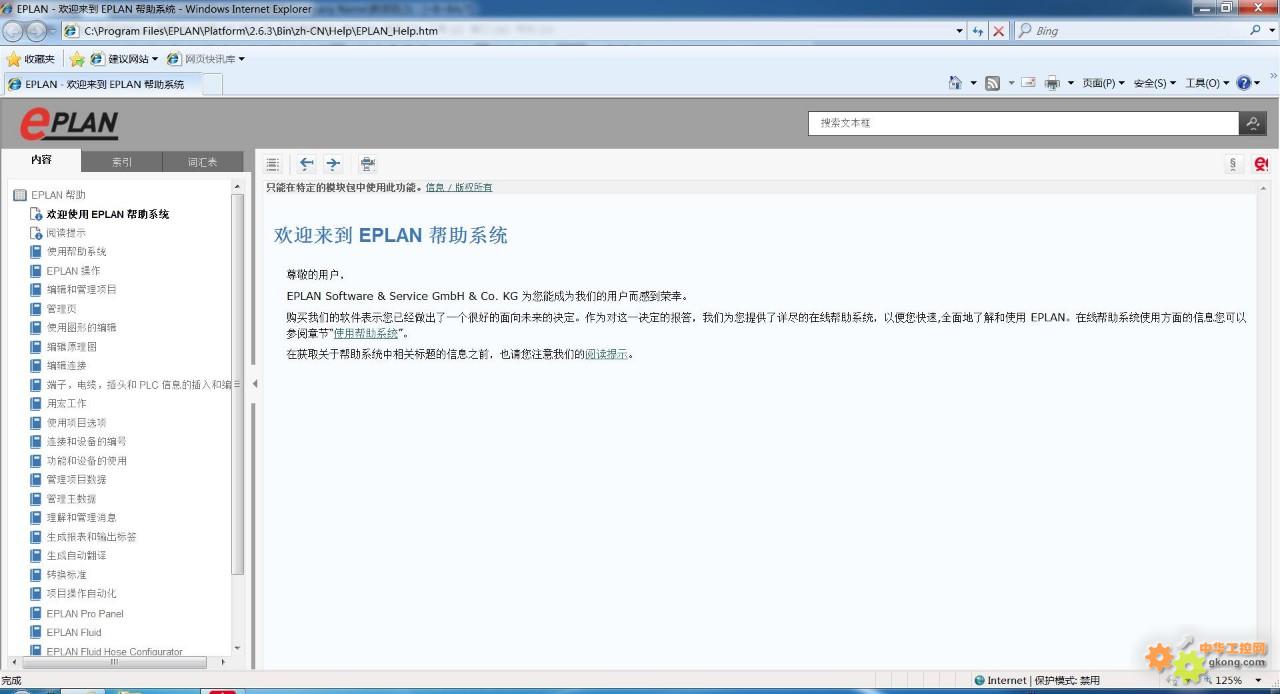Open the 编辑和管理项目 tree item

(82, 289)
